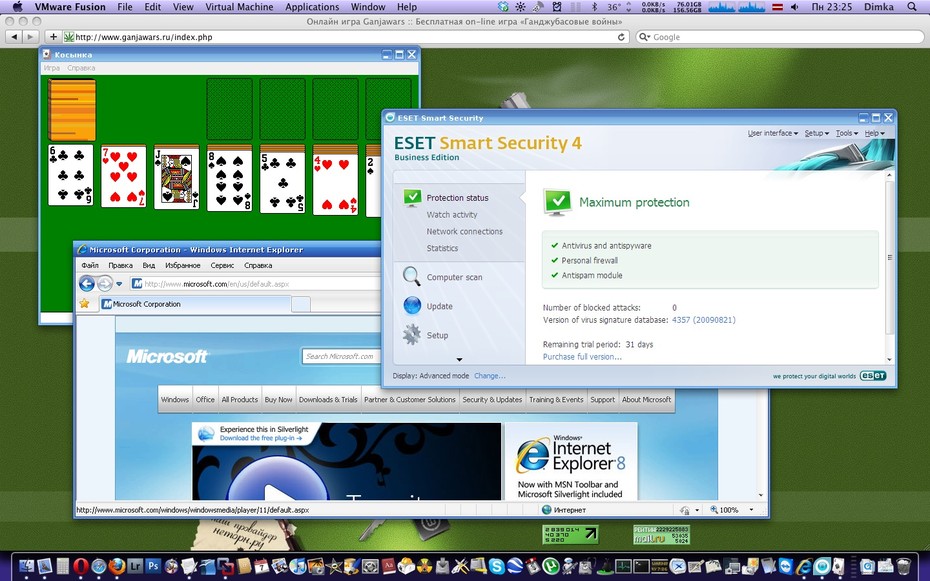The image size is (930, 581).
Task: Click Change display mode link in ESET
Action: 489,376
